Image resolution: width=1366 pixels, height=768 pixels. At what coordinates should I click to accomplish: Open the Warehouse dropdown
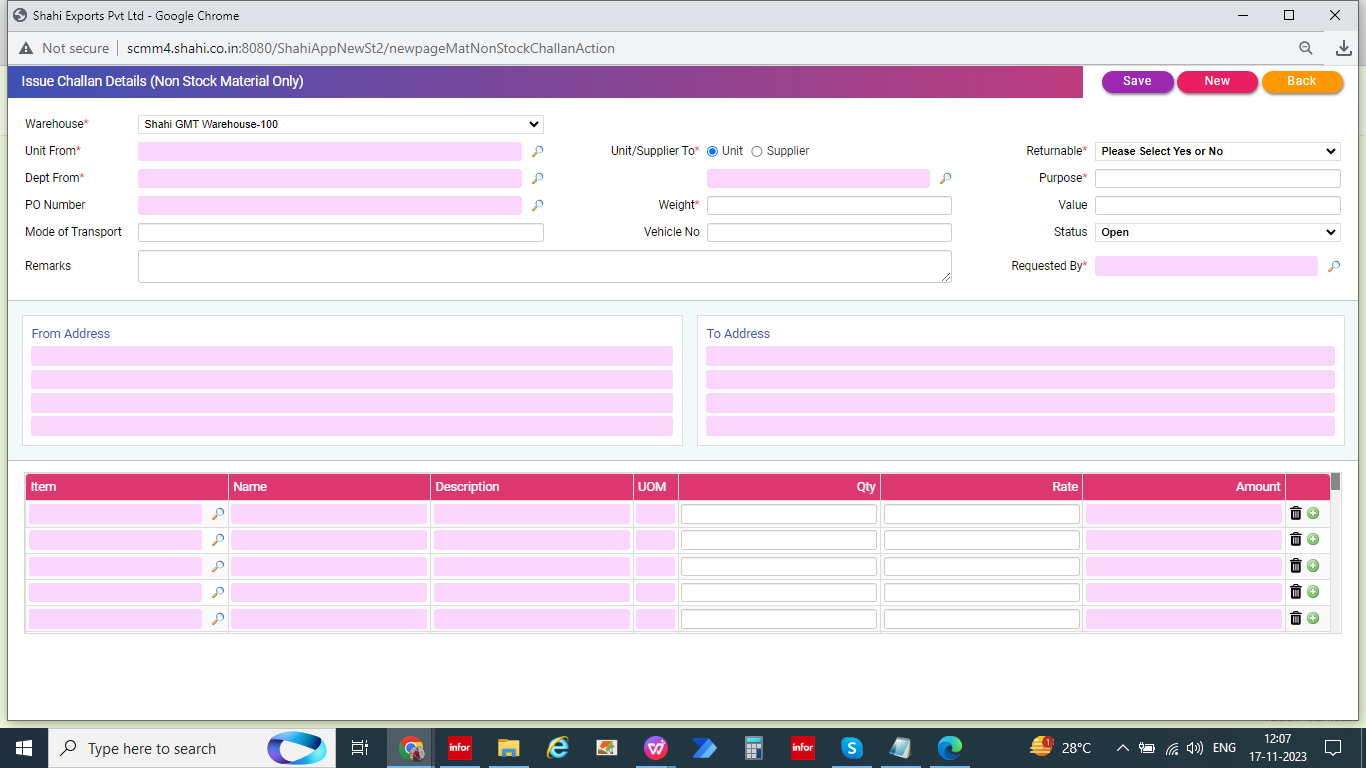[x=340, y=124]
